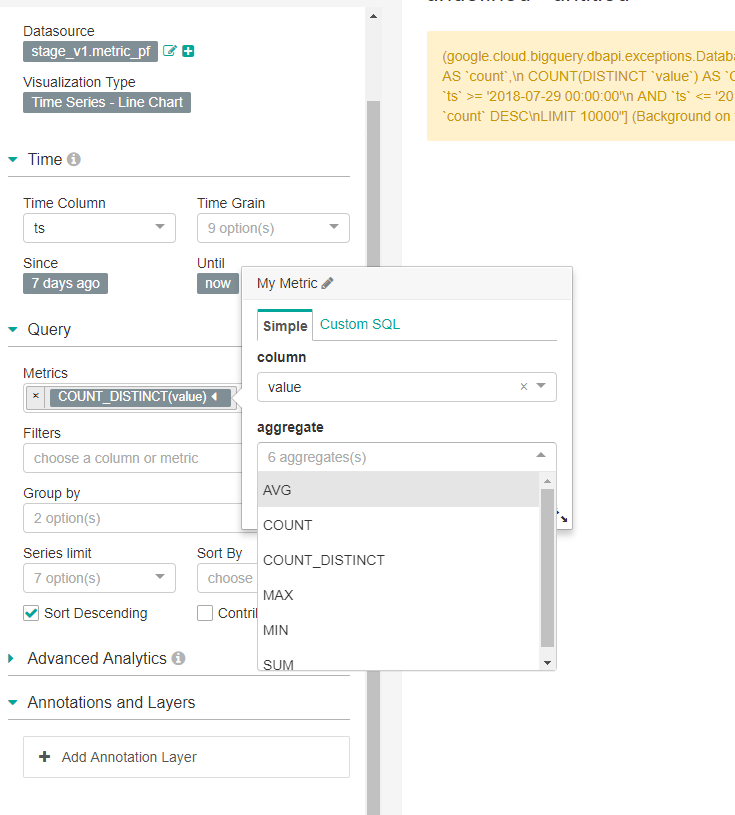The image size is (735, 815).
Task: Click the caret on the COUNT_DISTINCT(value) metric
Action: coord(214,397)
